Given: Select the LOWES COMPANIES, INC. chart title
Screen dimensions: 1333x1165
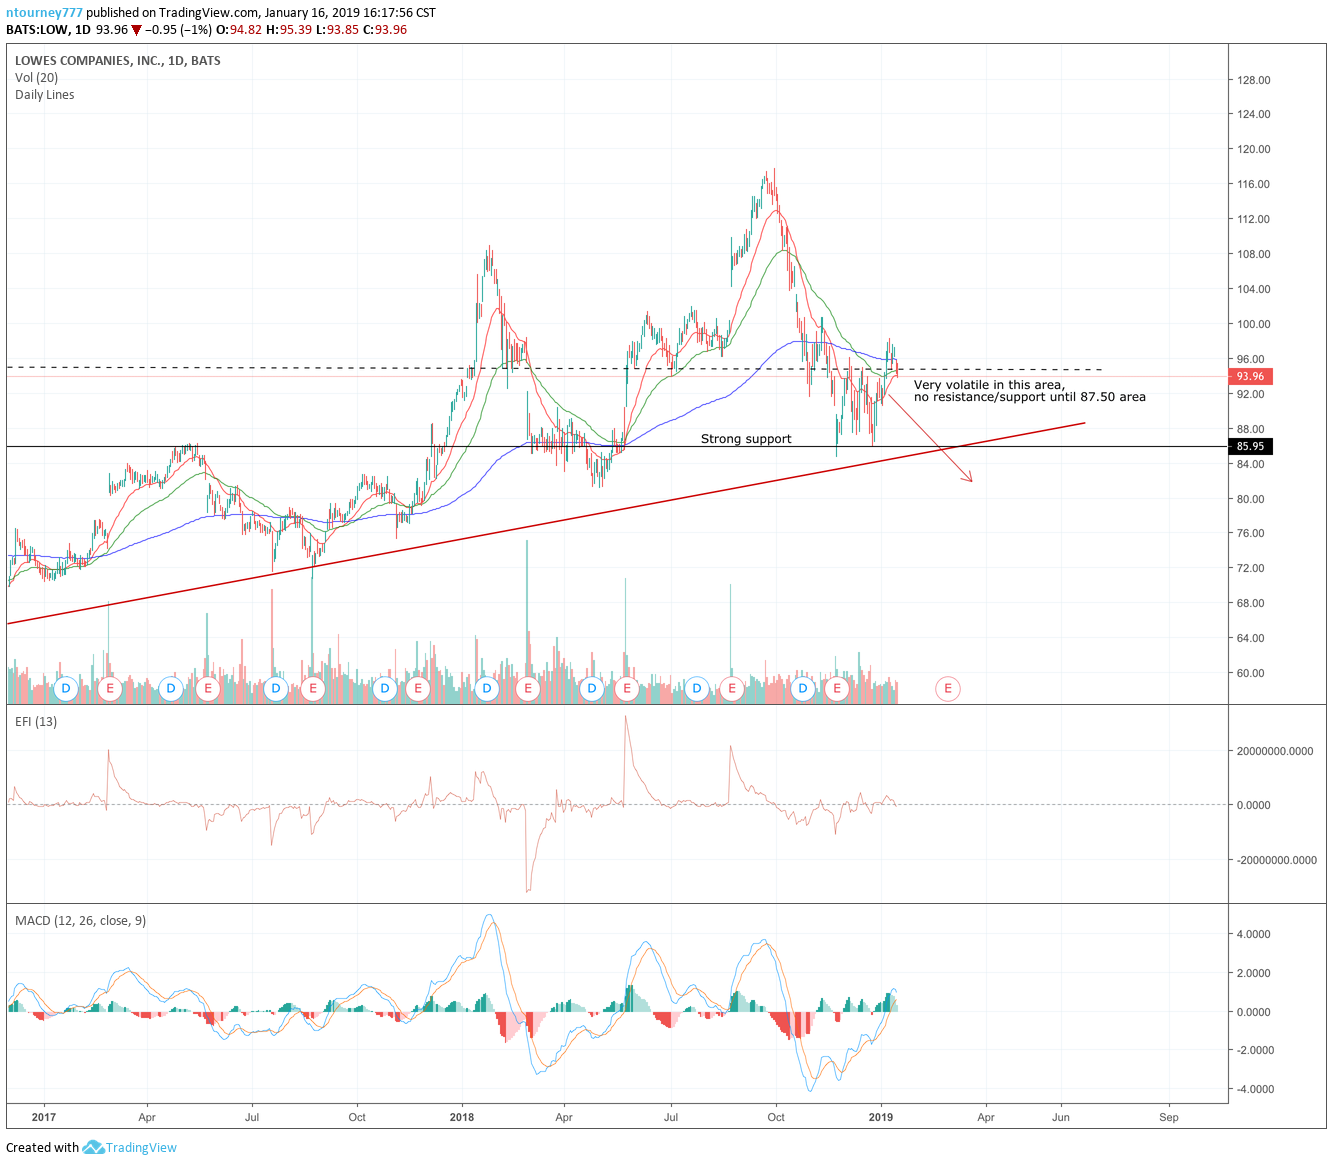Looking at the screenshot, I should 118,61.
